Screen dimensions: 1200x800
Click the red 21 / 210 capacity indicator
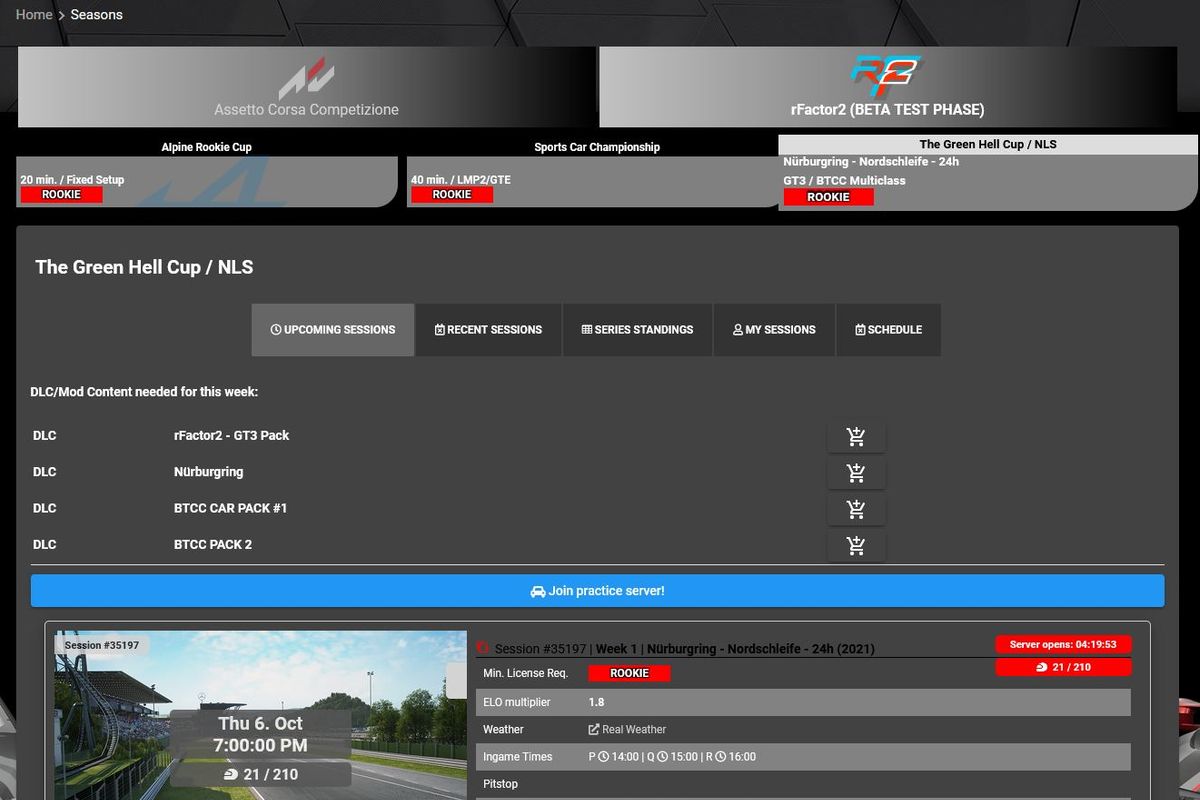click(x=1063, y=667)
